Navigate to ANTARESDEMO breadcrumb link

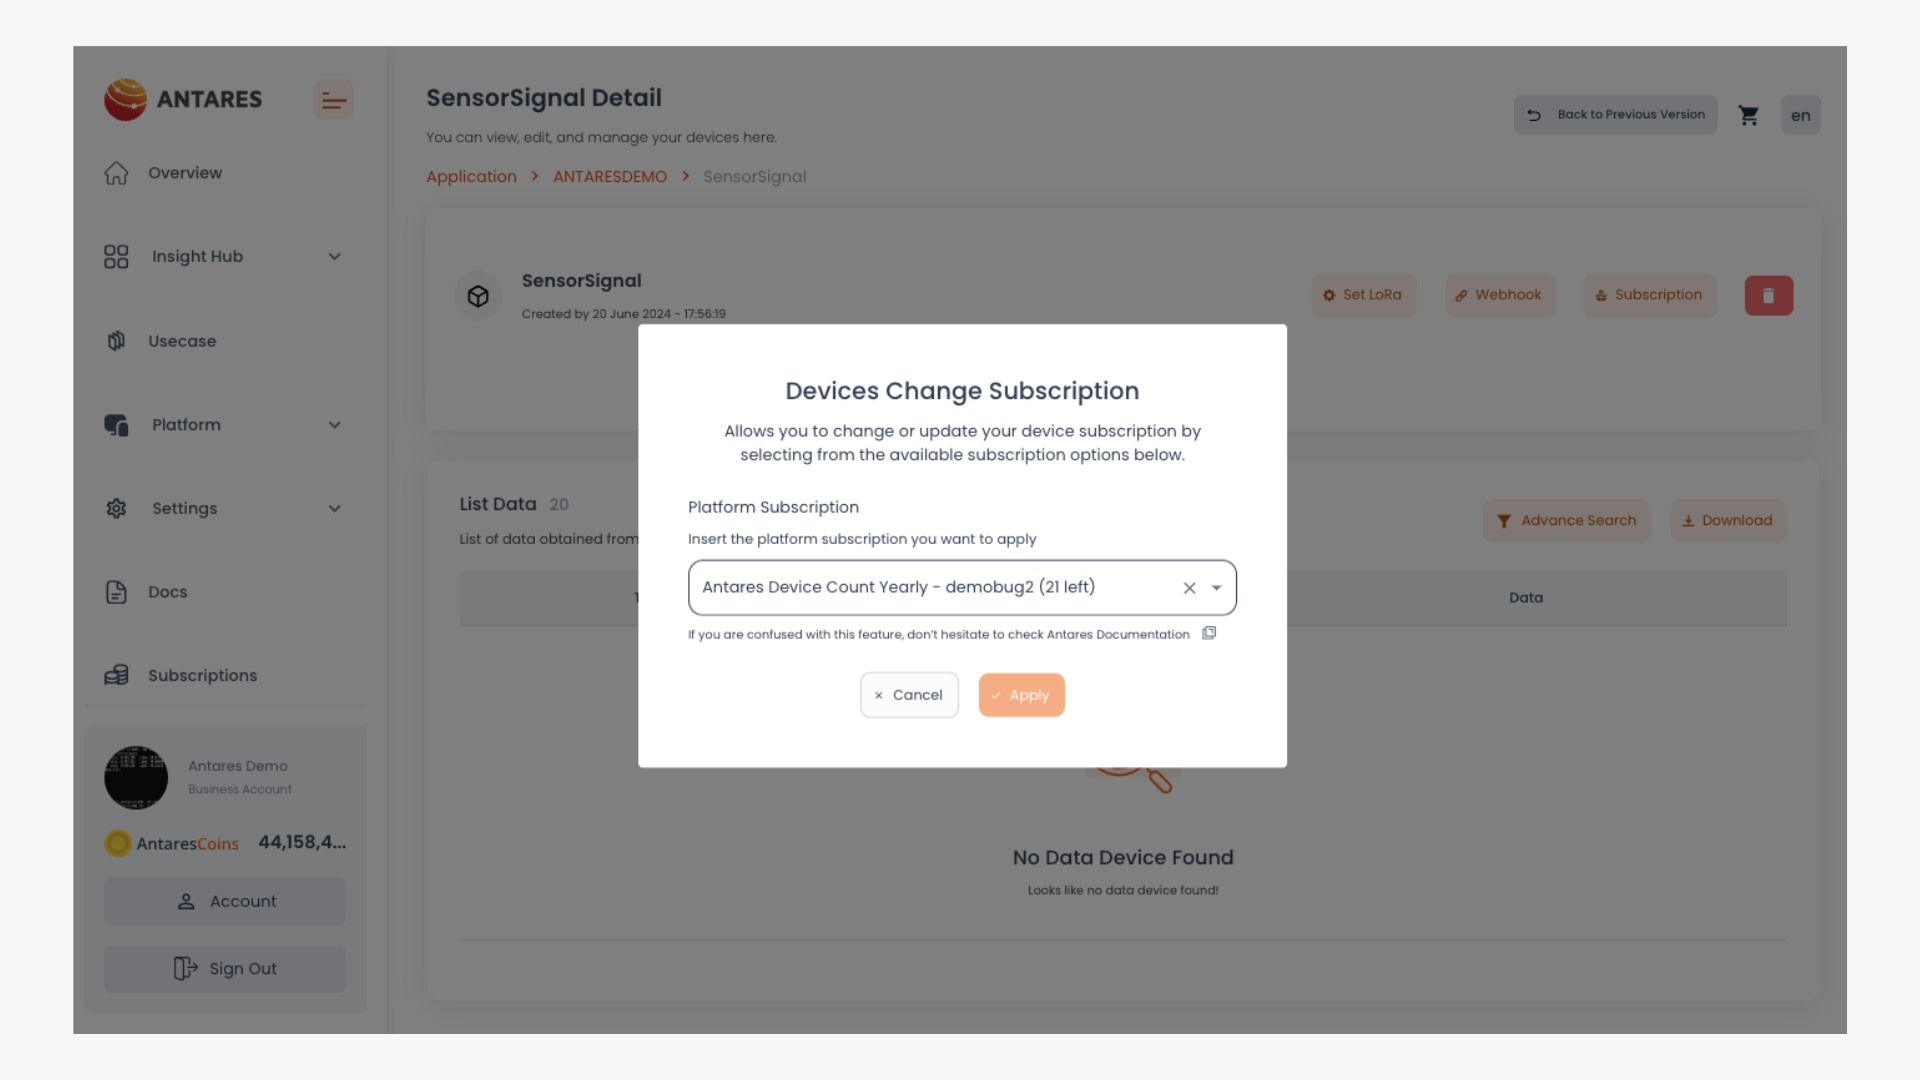(x=610, y=177)
